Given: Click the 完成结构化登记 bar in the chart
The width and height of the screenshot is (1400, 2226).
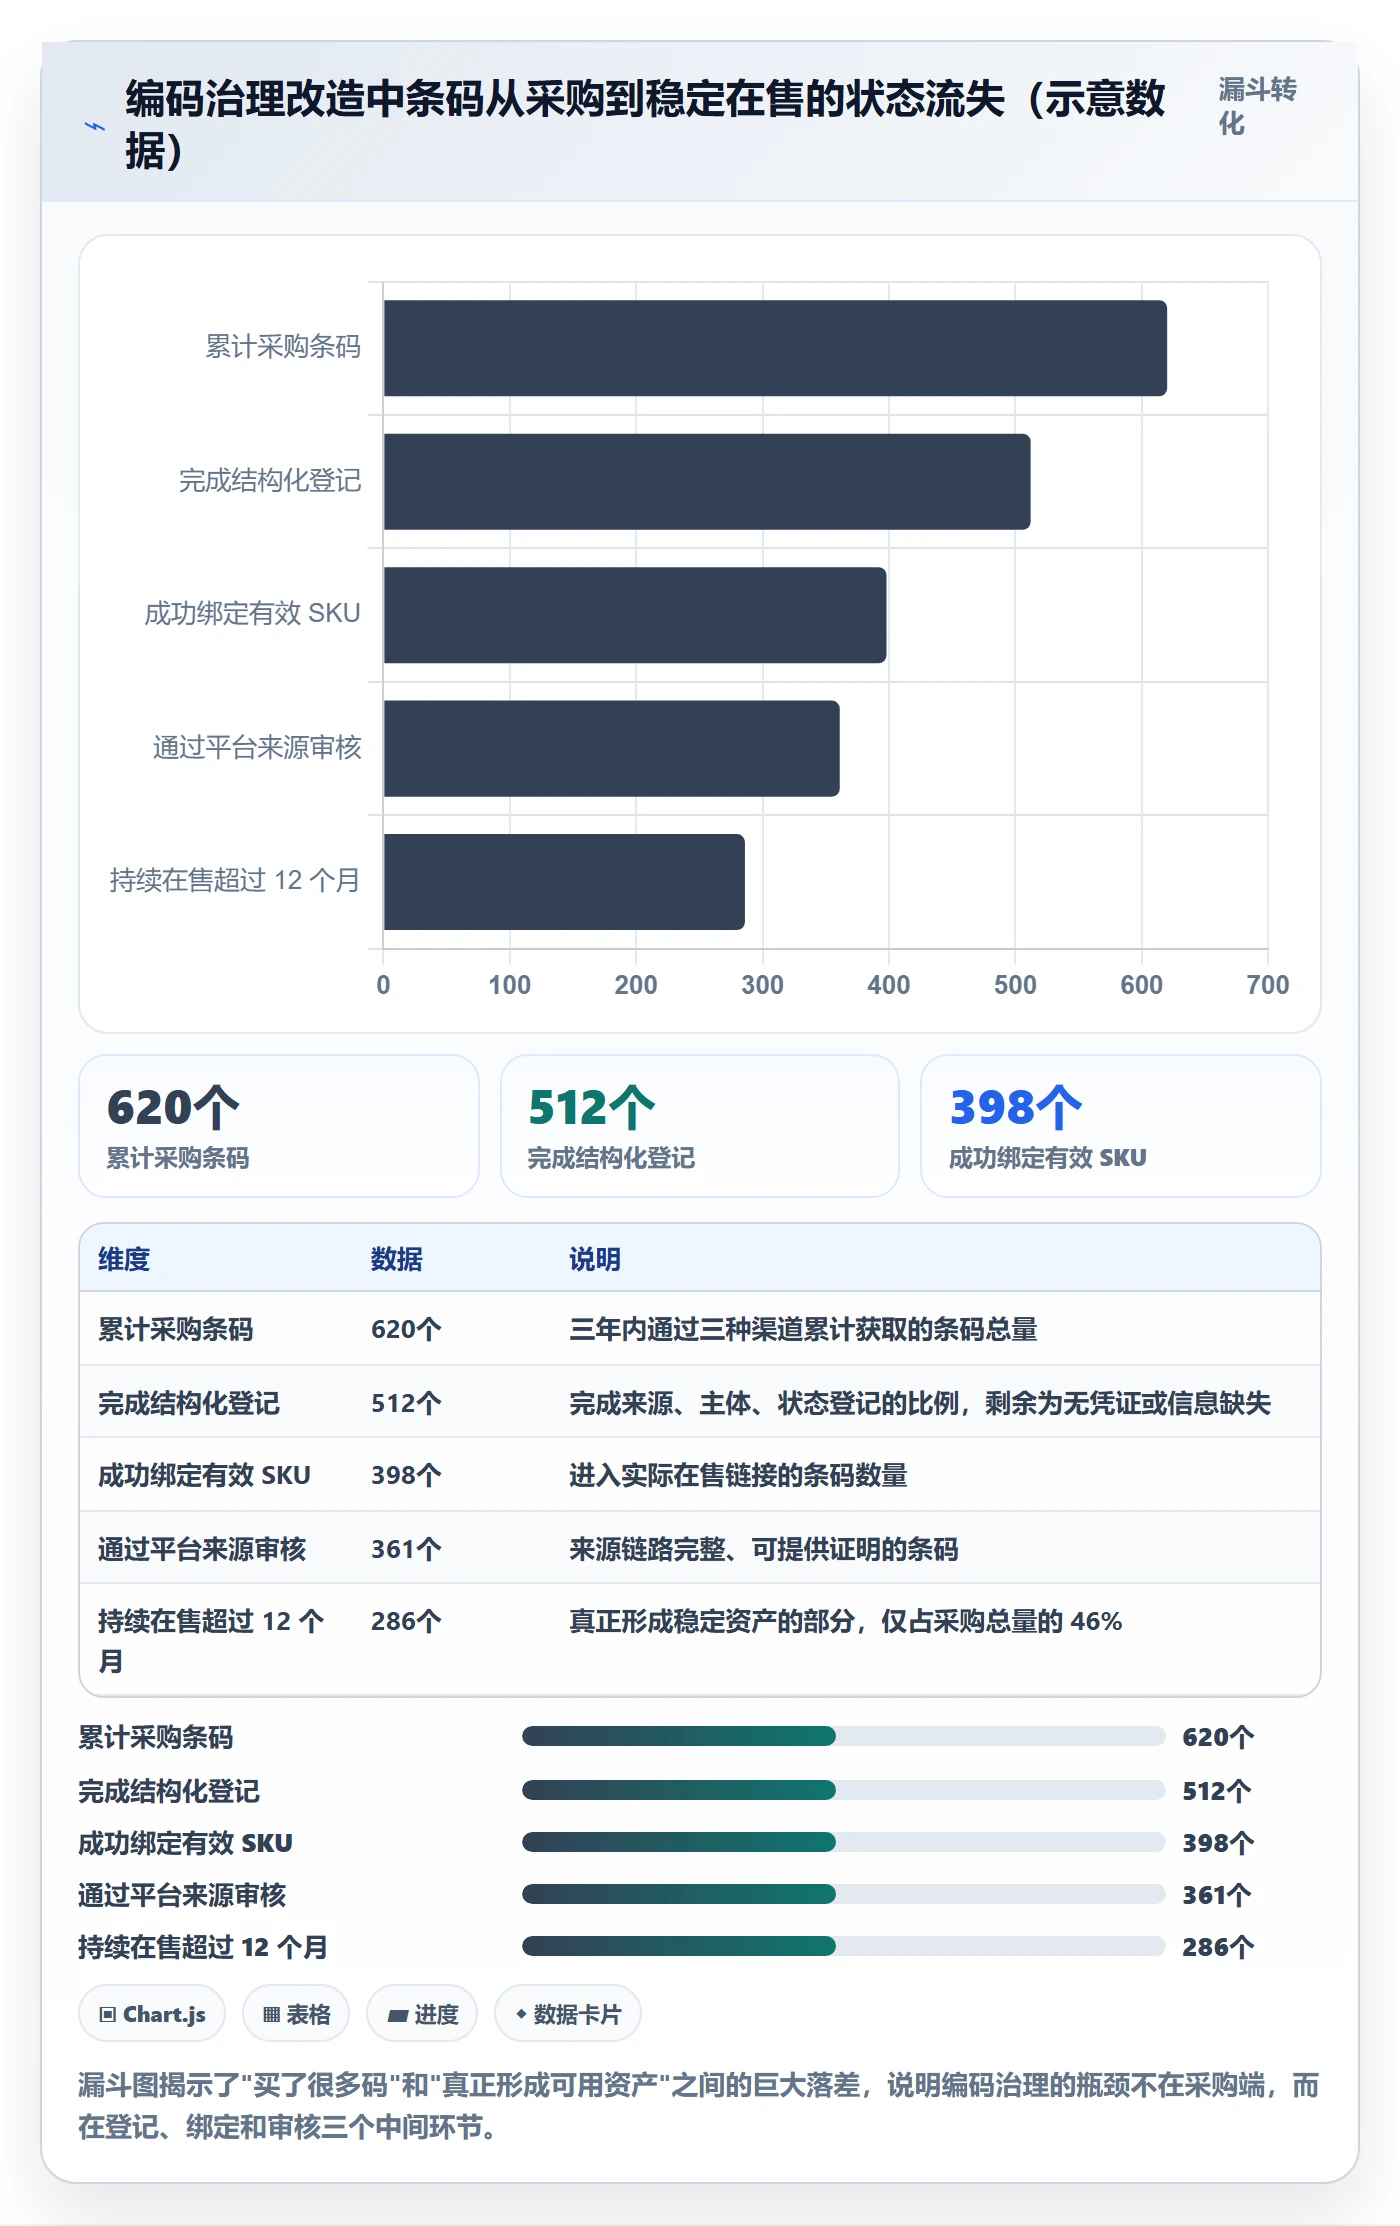Looking at the screenshot, I should (707, 481).
